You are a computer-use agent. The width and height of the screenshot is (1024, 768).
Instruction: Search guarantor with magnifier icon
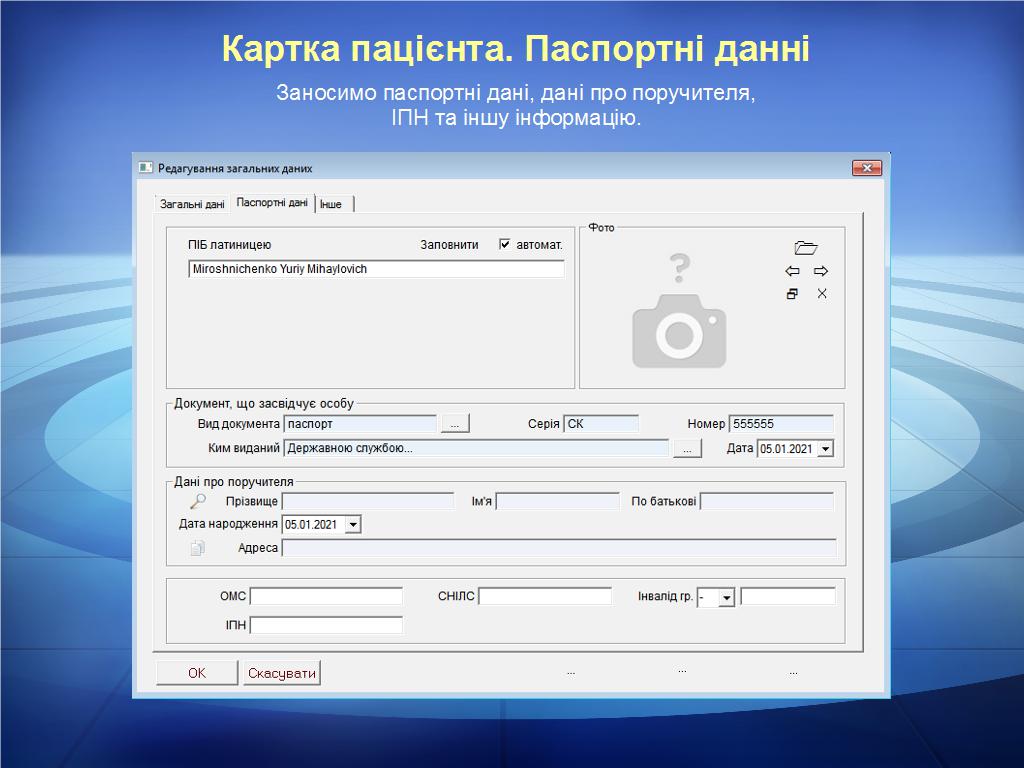pyautogui.click(x=198, y=501)
